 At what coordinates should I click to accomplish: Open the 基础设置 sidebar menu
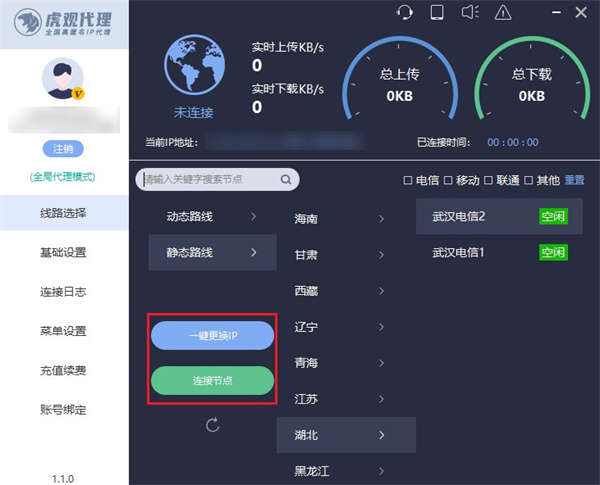tap(64, 252)
